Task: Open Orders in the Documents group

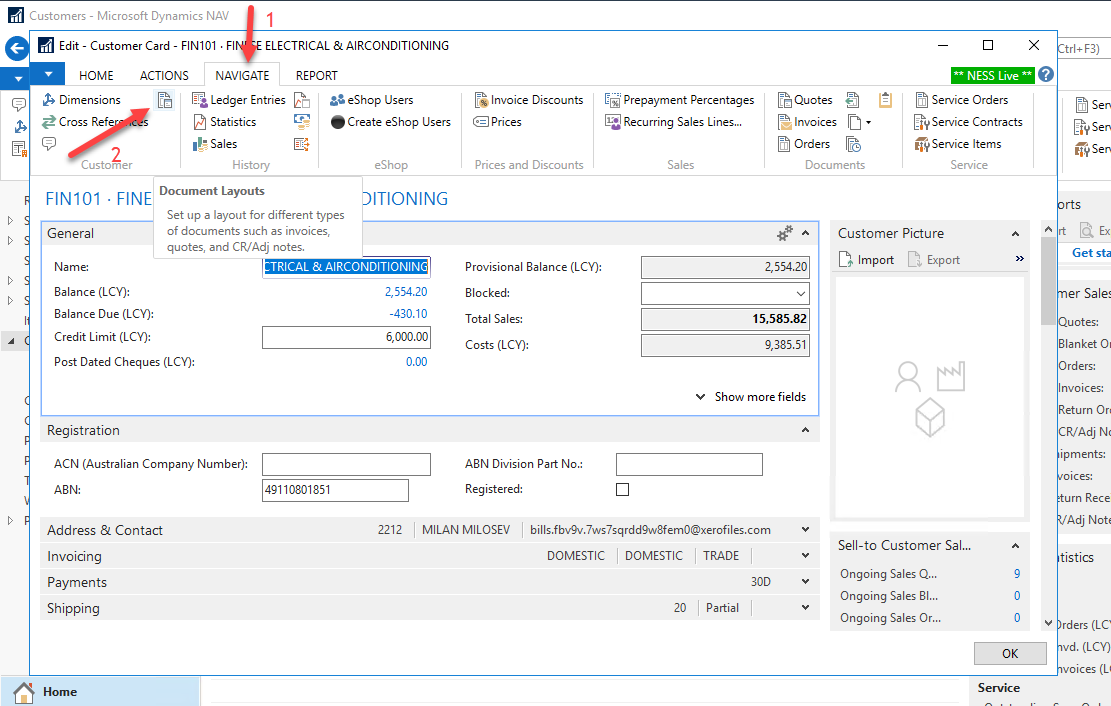Action: (x=803, y=144)
